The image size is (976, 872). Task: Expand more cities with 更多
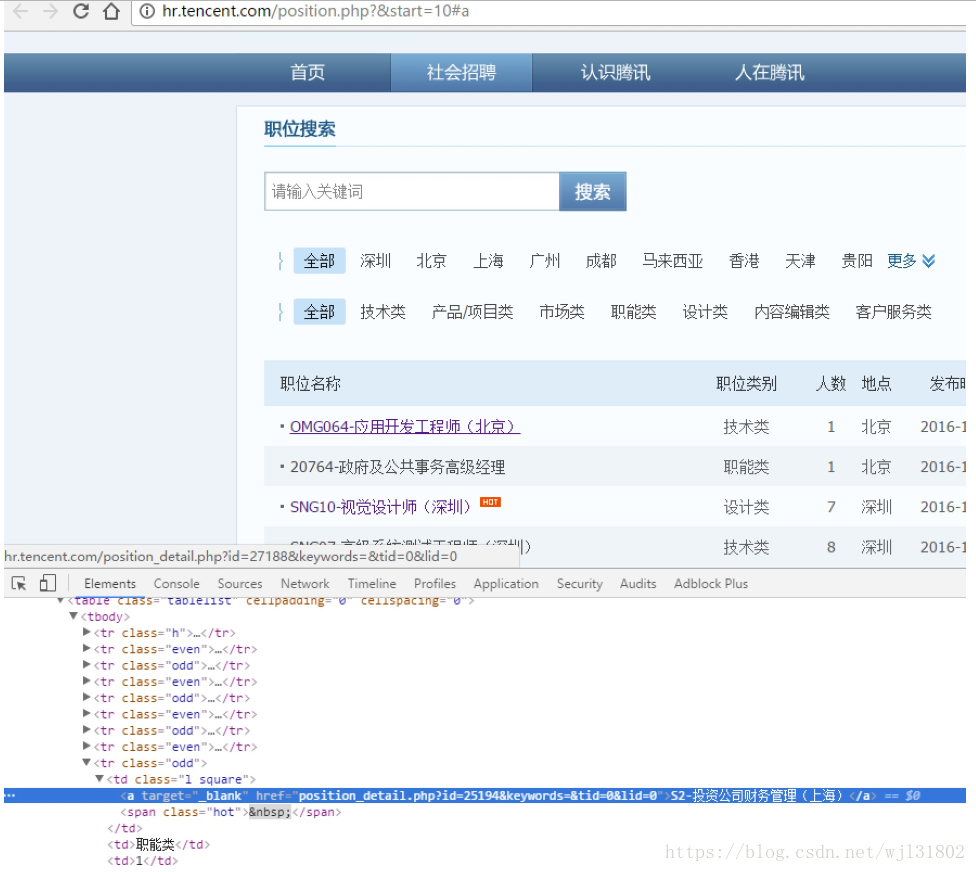tap(902, 261)
